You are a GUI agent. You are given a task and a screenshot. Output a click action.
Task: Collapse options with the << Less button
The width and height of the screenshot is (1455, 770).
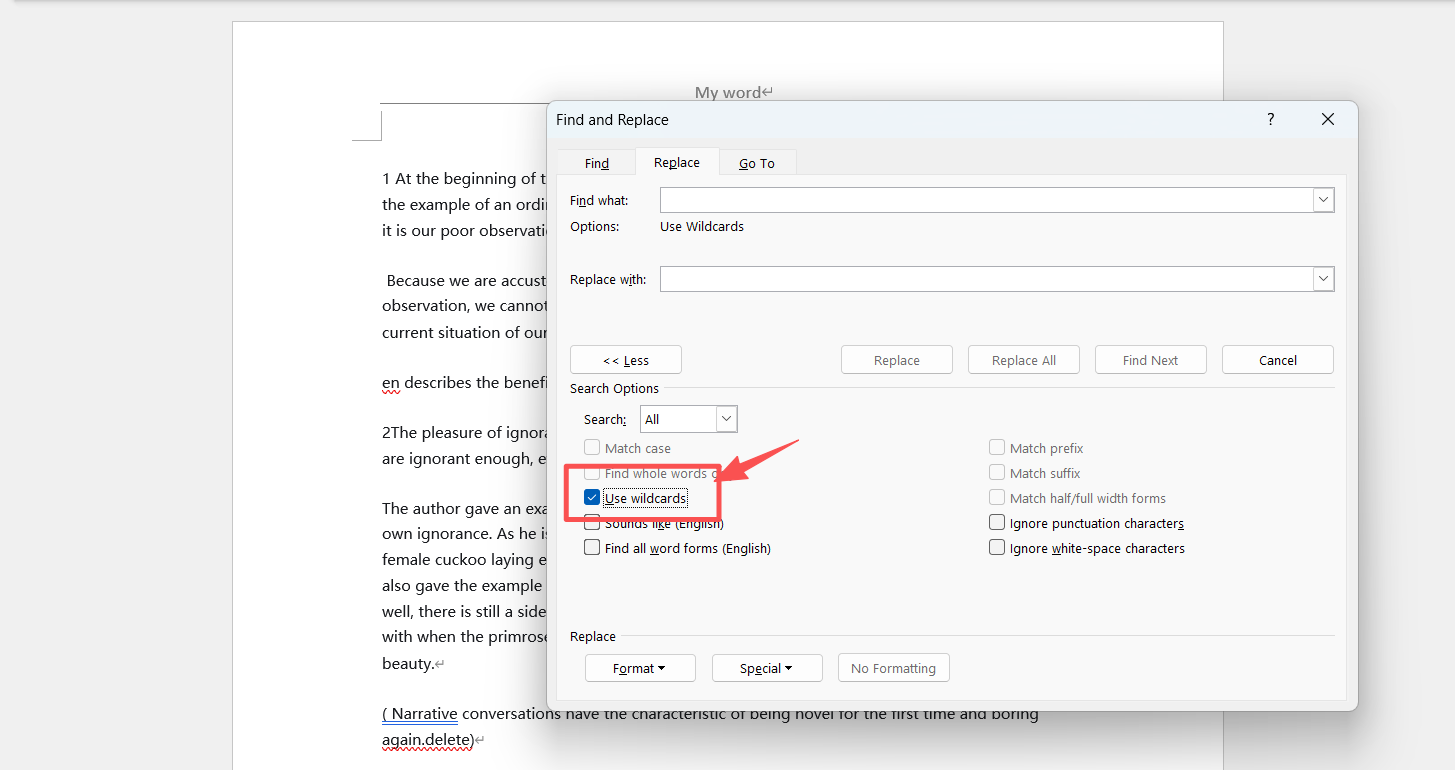[626, 360]
